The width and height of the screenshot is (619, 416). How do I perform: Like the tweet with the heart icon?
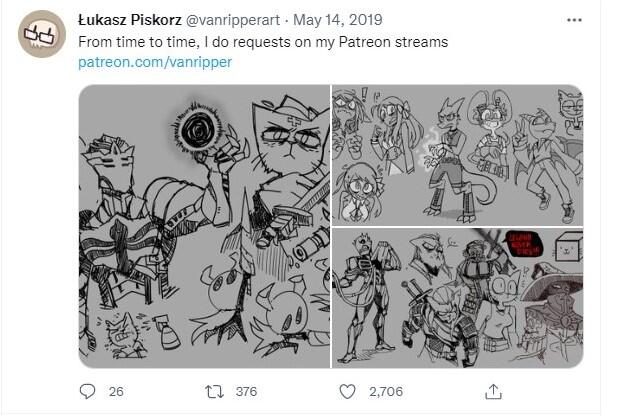point(347,391)
